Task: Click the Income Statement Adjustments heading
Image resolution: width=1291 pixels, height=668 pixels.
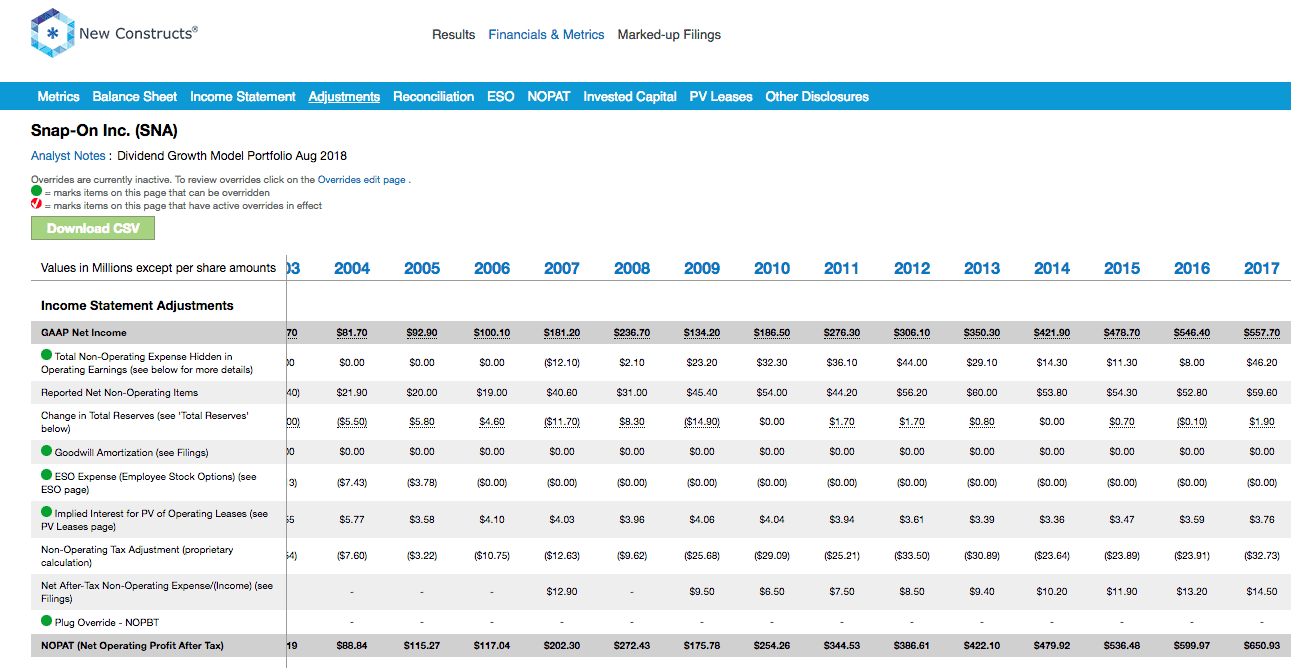Action: pyautogui.click(x=137, y=306)
